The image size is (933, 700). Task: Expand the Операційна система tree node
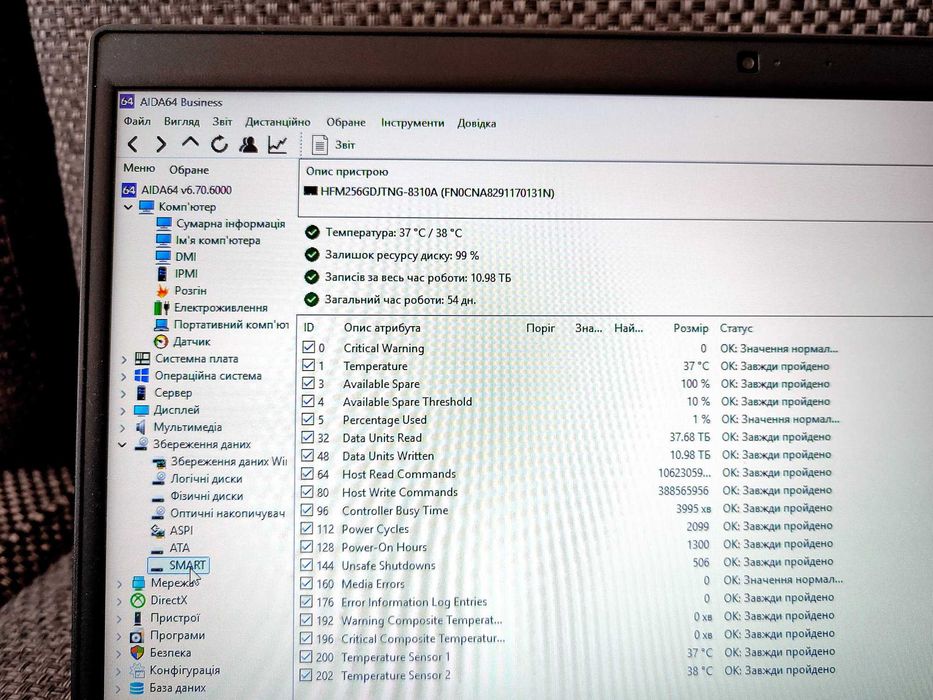pyautogui.click(x=124, y=377)
